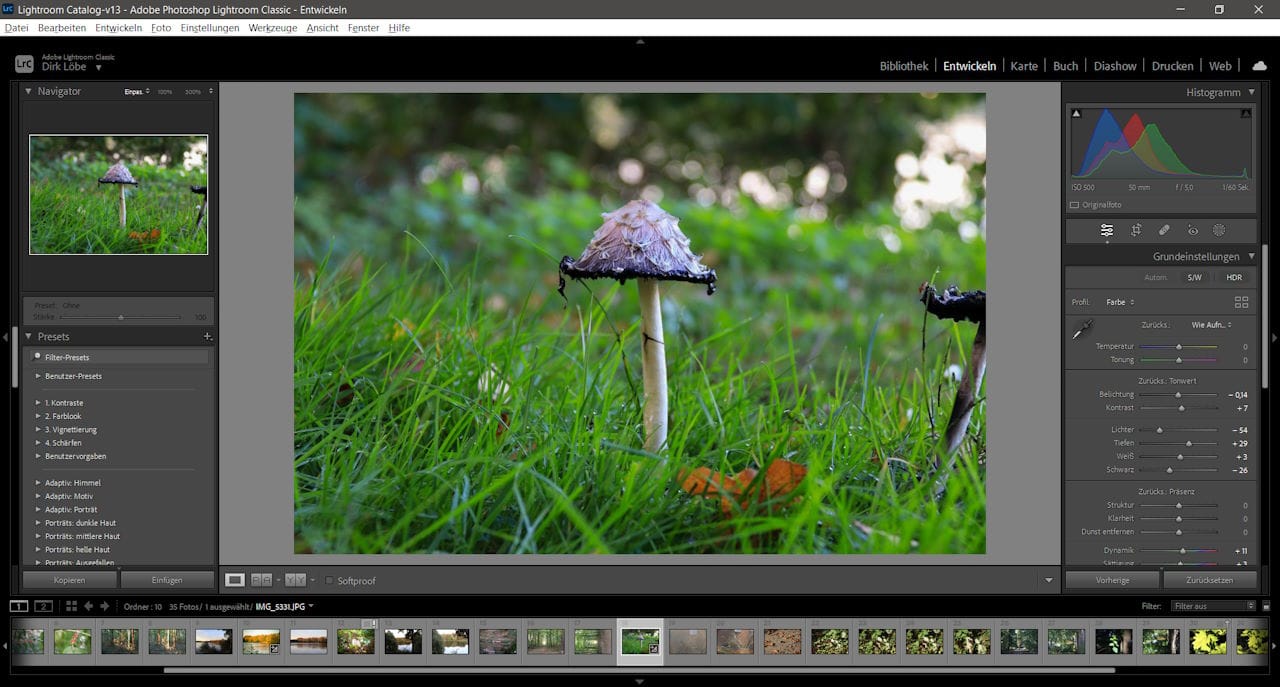Switch to Loupe view in the toolbar

point(236,580)
